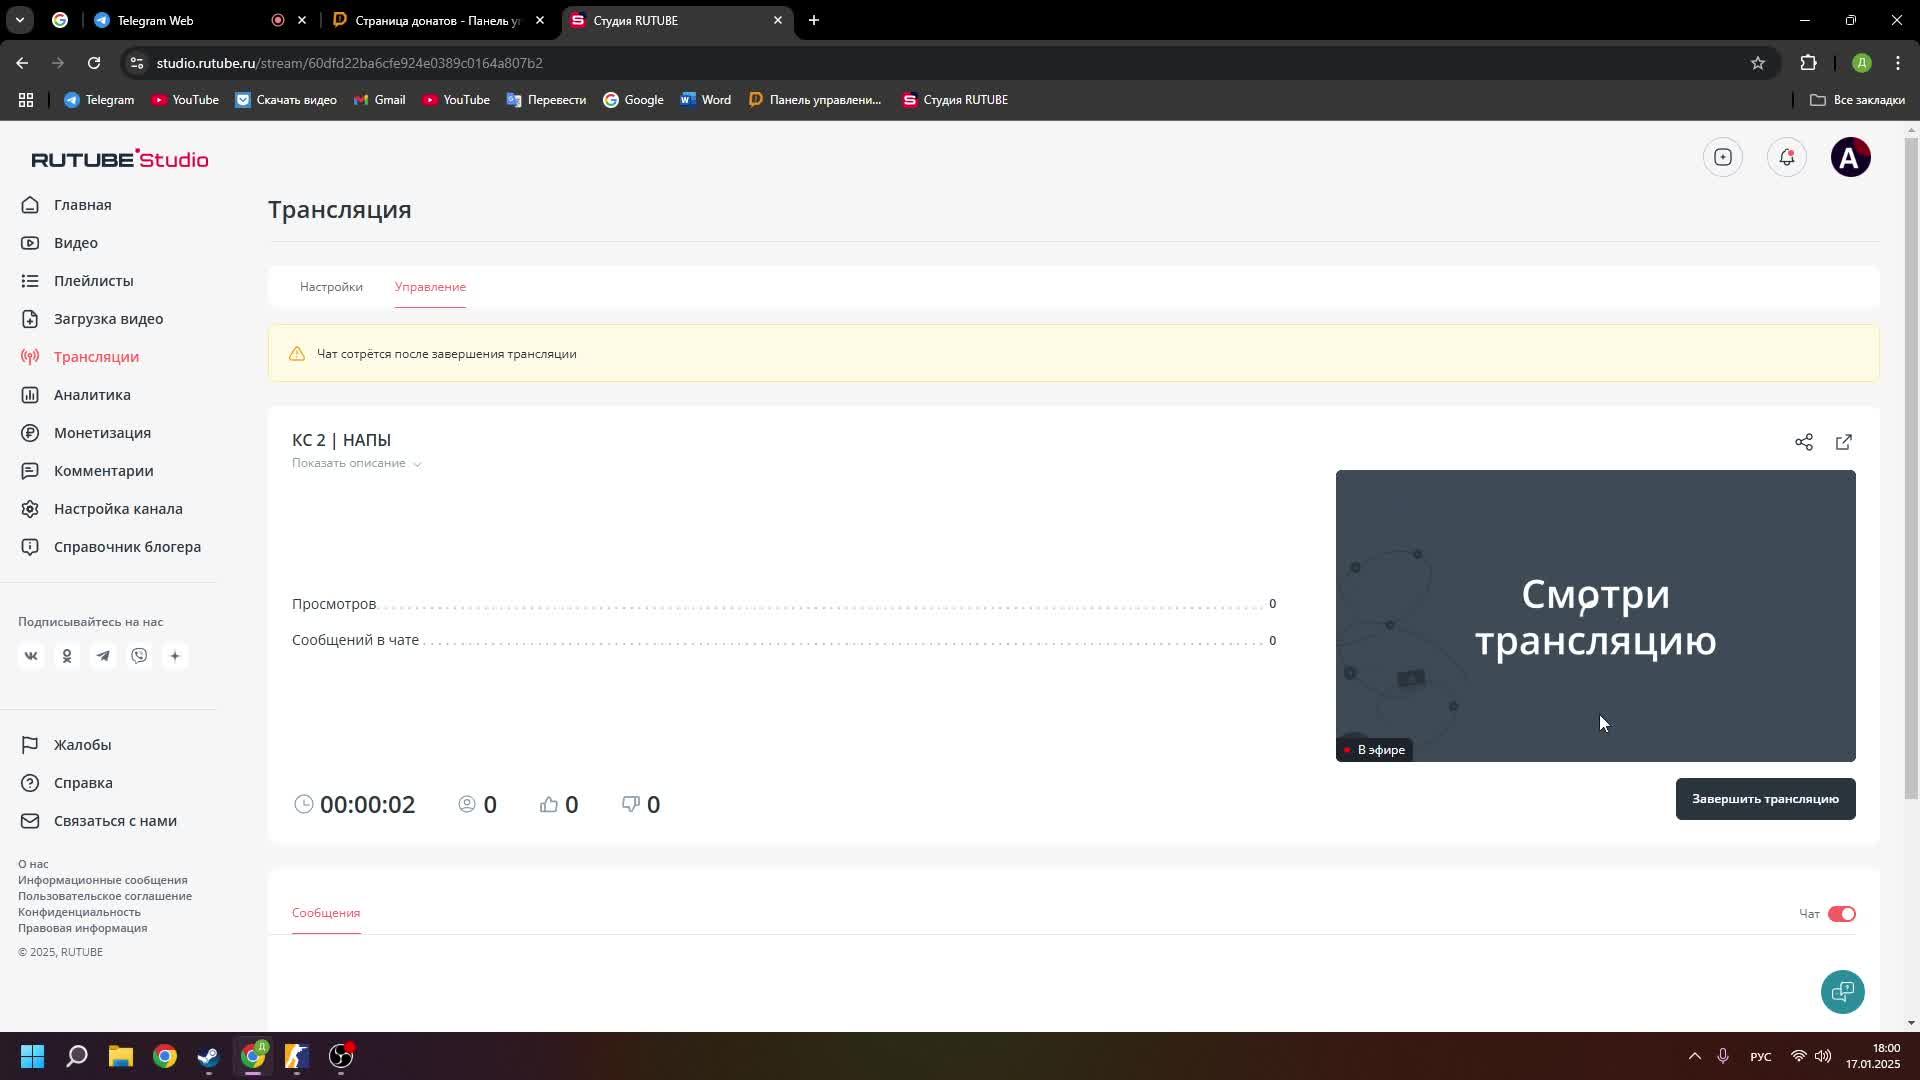
Task: Click the share stream icon
Action: tap(1804, 442)
